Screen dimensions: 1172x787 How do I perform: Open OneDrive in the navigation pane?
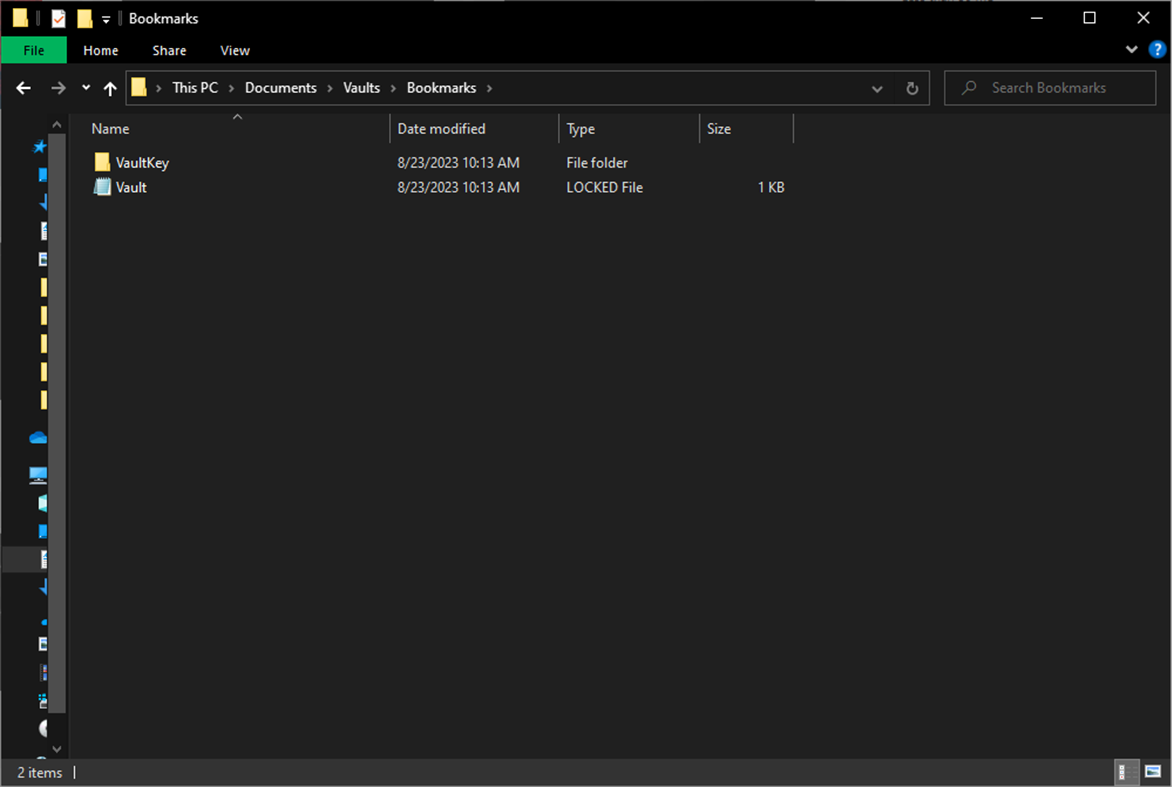[38, 437]
